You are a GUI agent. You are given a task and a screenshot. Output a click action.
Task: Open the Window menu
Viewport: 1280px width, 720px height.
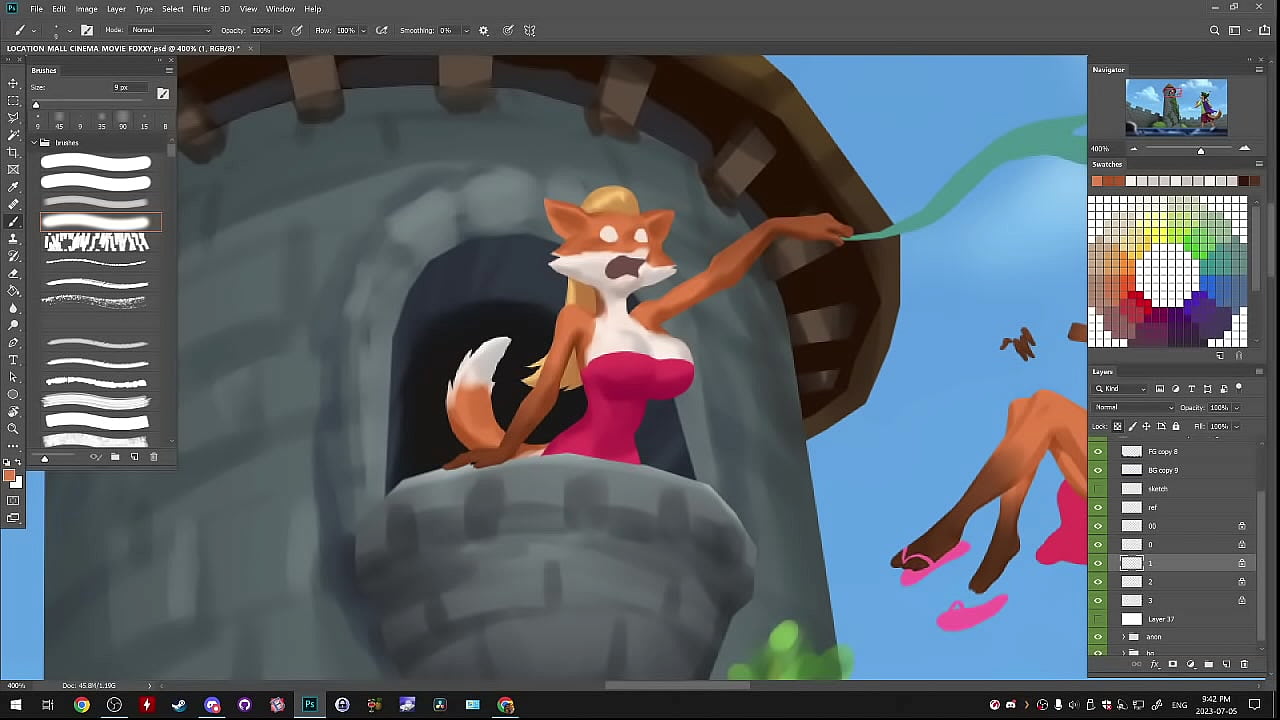point(280,9)
